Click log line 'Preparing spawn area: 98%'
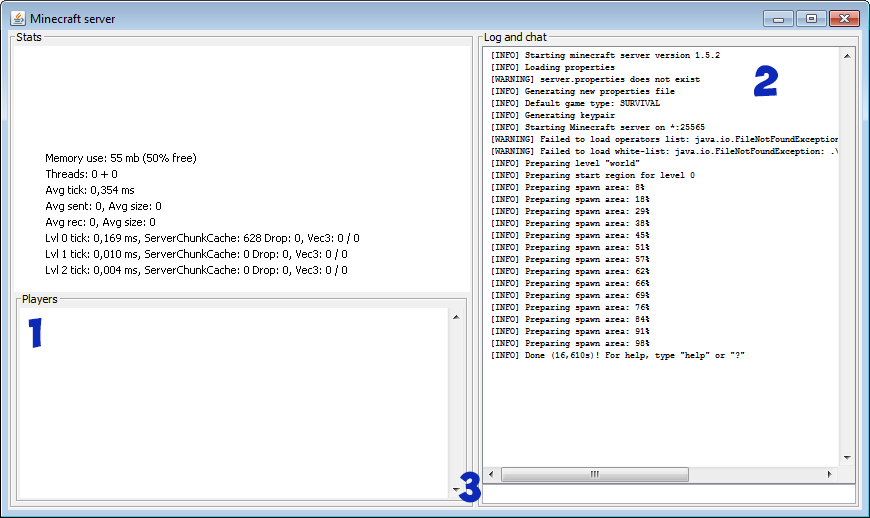 (x=570, y=344)
